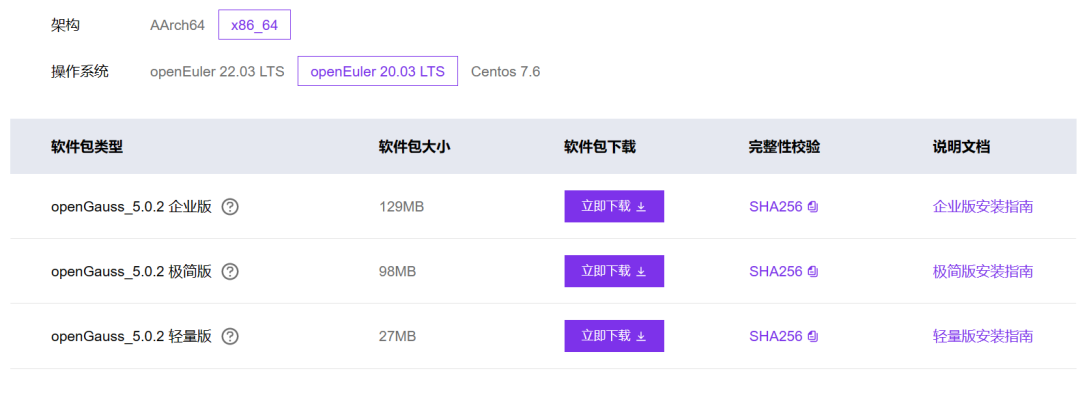Select AArch64 architecture option

pos(177,25)
